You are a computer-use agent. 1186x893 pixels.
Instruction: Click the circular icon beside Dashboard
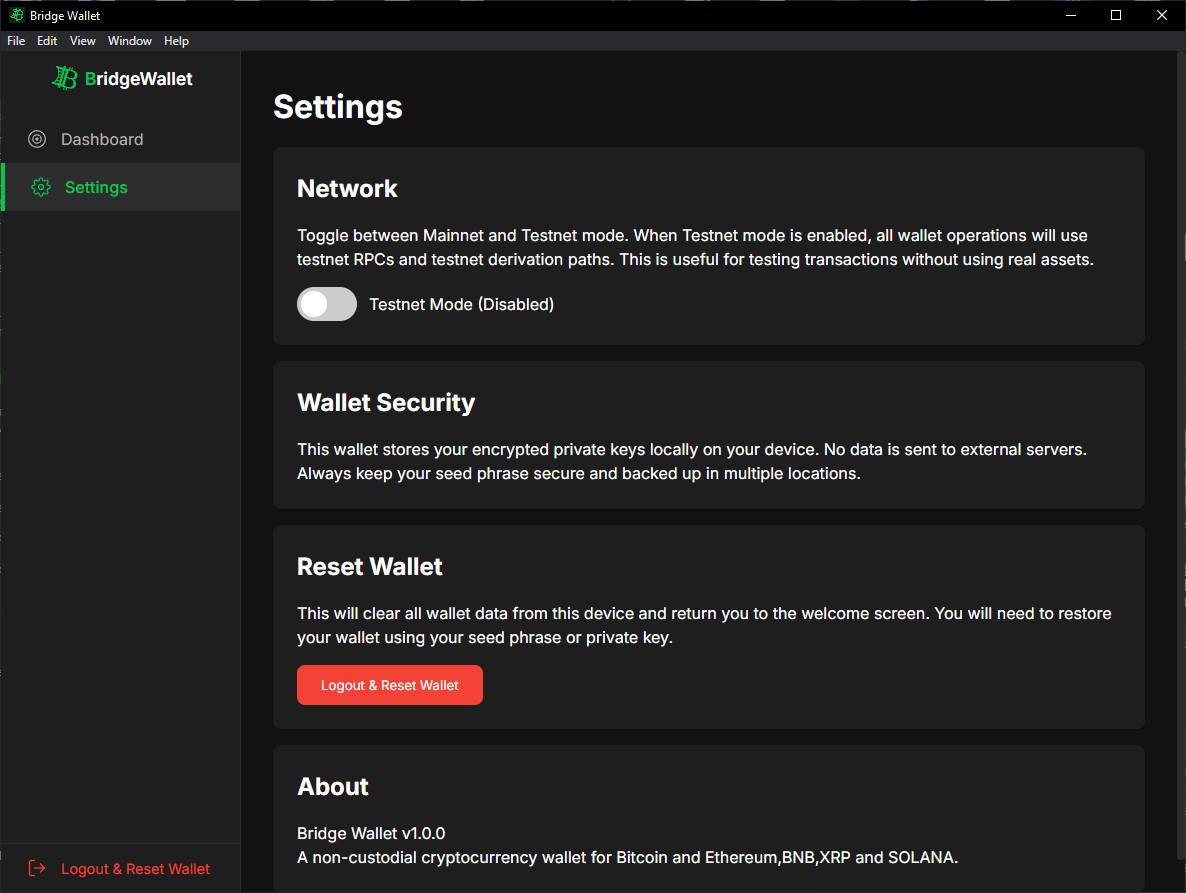coord(37,139)
